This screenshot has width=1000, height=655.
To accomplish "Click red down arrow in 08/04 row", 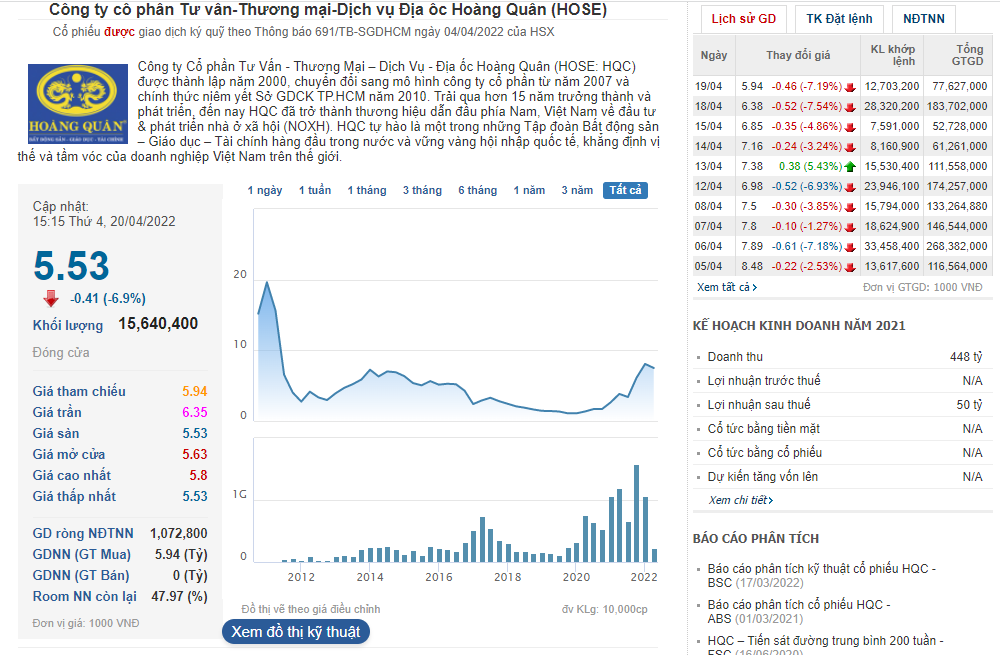I will [x=849, y=207].
